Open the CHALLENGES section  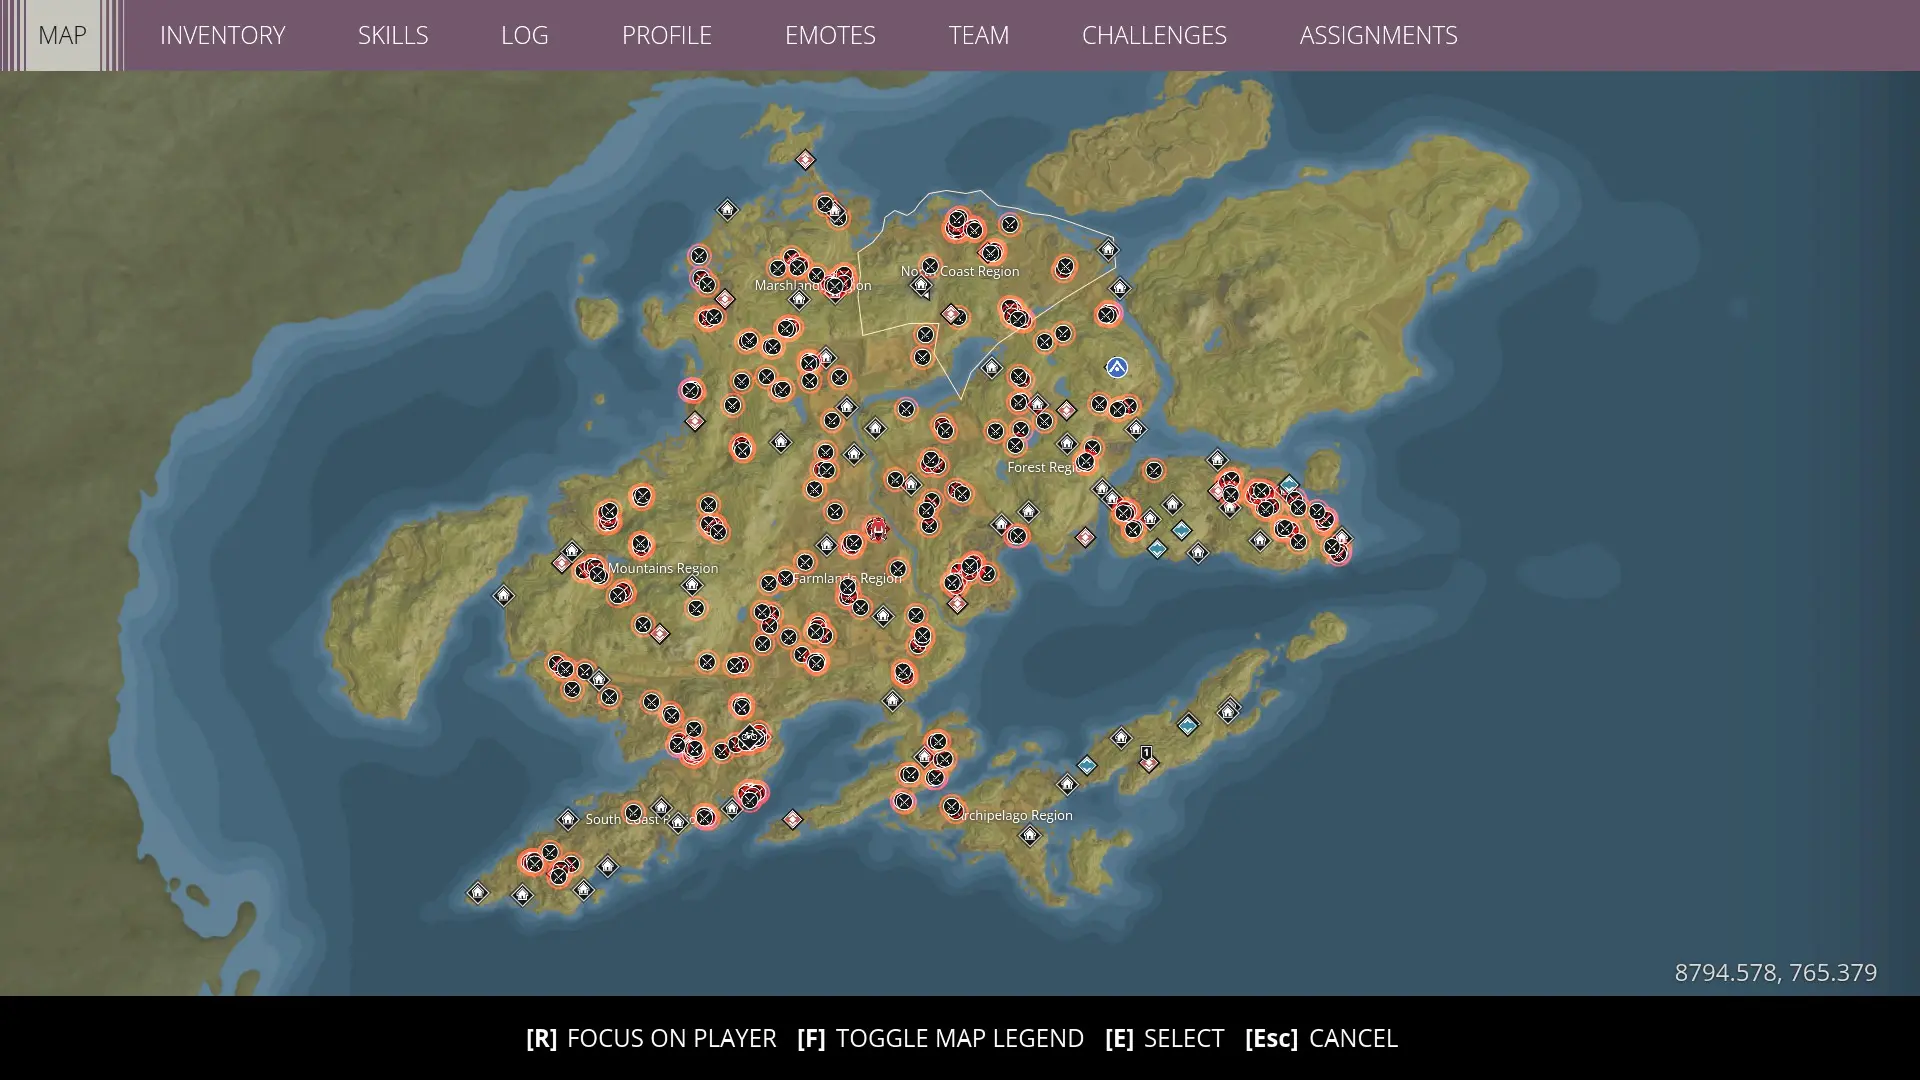tap(1154, 36)
